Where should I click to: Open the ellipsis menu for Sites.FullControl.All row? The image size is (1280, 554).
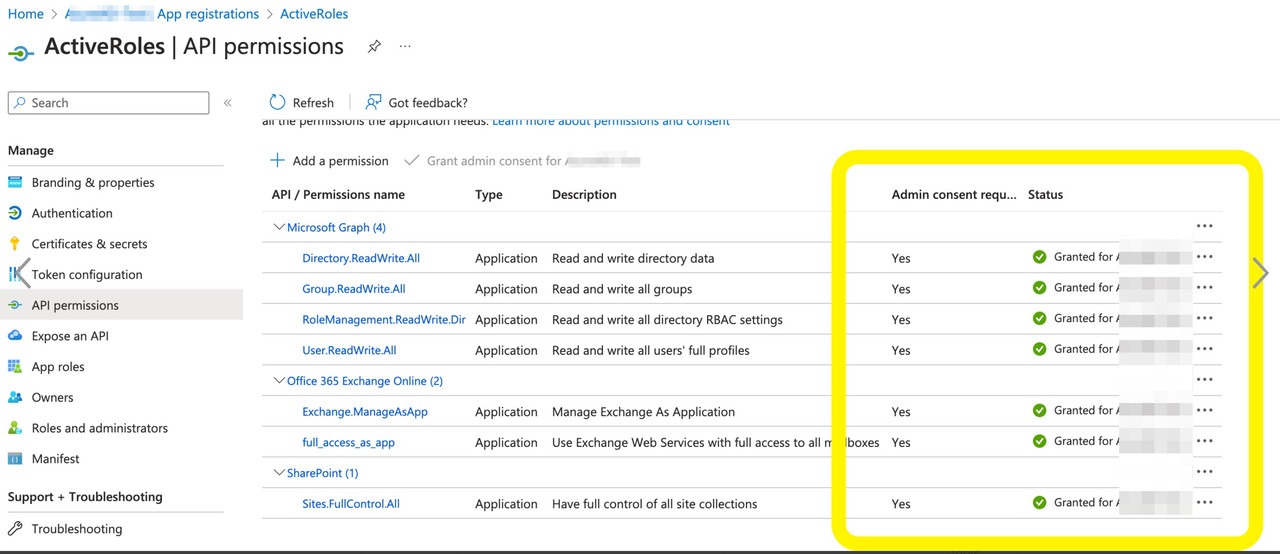point(1204,503)
